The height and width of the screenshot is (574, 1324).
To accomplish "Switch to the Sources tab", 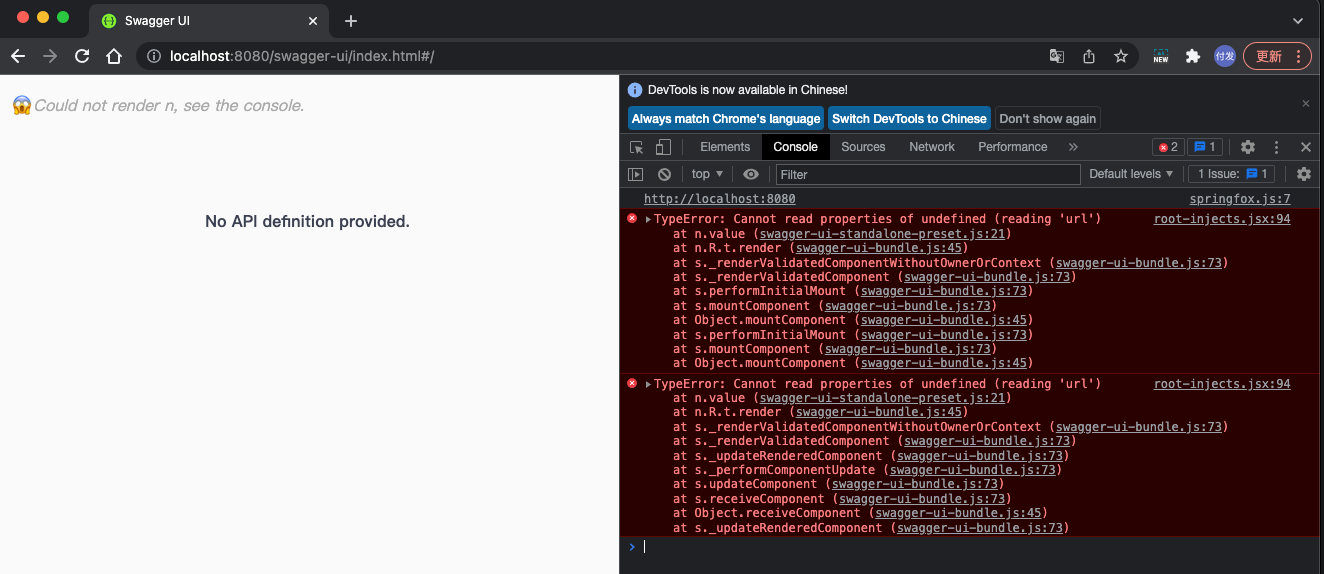I will pyautogui.click(x=863, y=146).
